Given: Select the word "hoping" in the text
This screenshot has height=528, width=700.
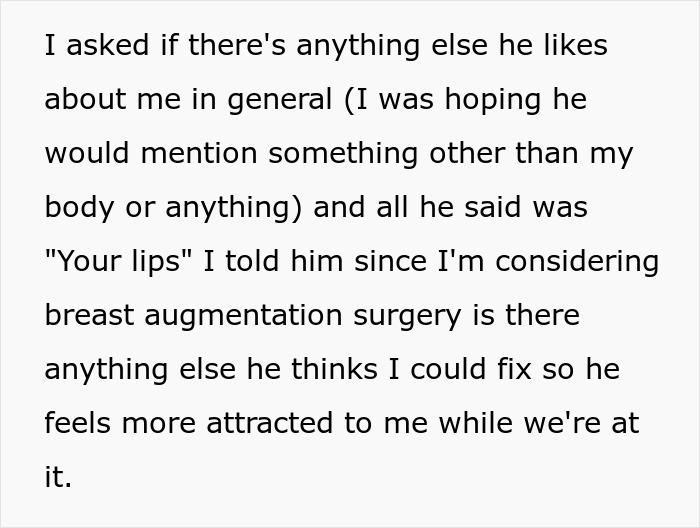Looking at the screenshot, I should click(x=493, y=100).
